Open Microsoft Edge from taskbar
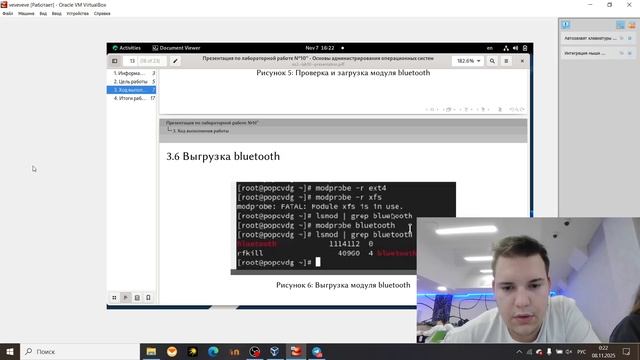Viewport: 640px width, 360px height. pyautogui.click(x=213, y=351)
